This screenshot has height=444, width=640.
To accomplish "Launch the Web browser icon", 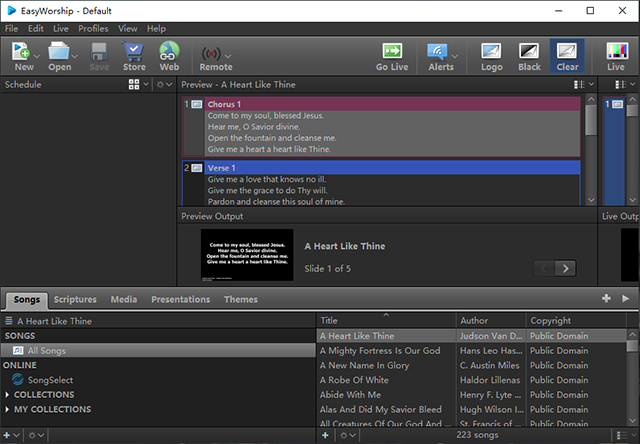I will pyautogui.click(x=169, y=51).
